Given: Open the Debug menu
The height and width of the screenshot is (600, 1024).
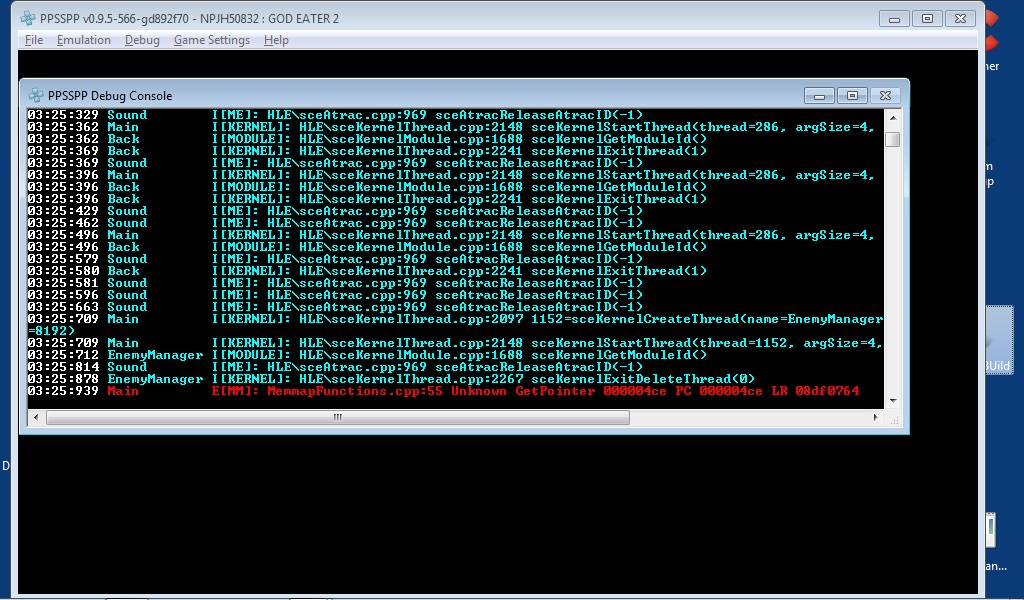Looking at the screenshot, I should (142, 40).
